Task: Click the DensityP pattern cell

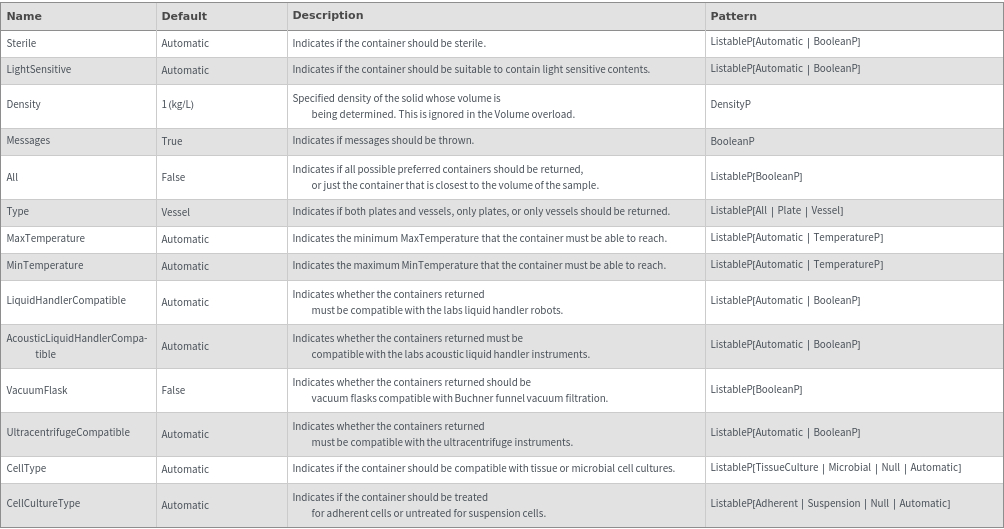Action: pyautogui.click(x=730, y=105)
